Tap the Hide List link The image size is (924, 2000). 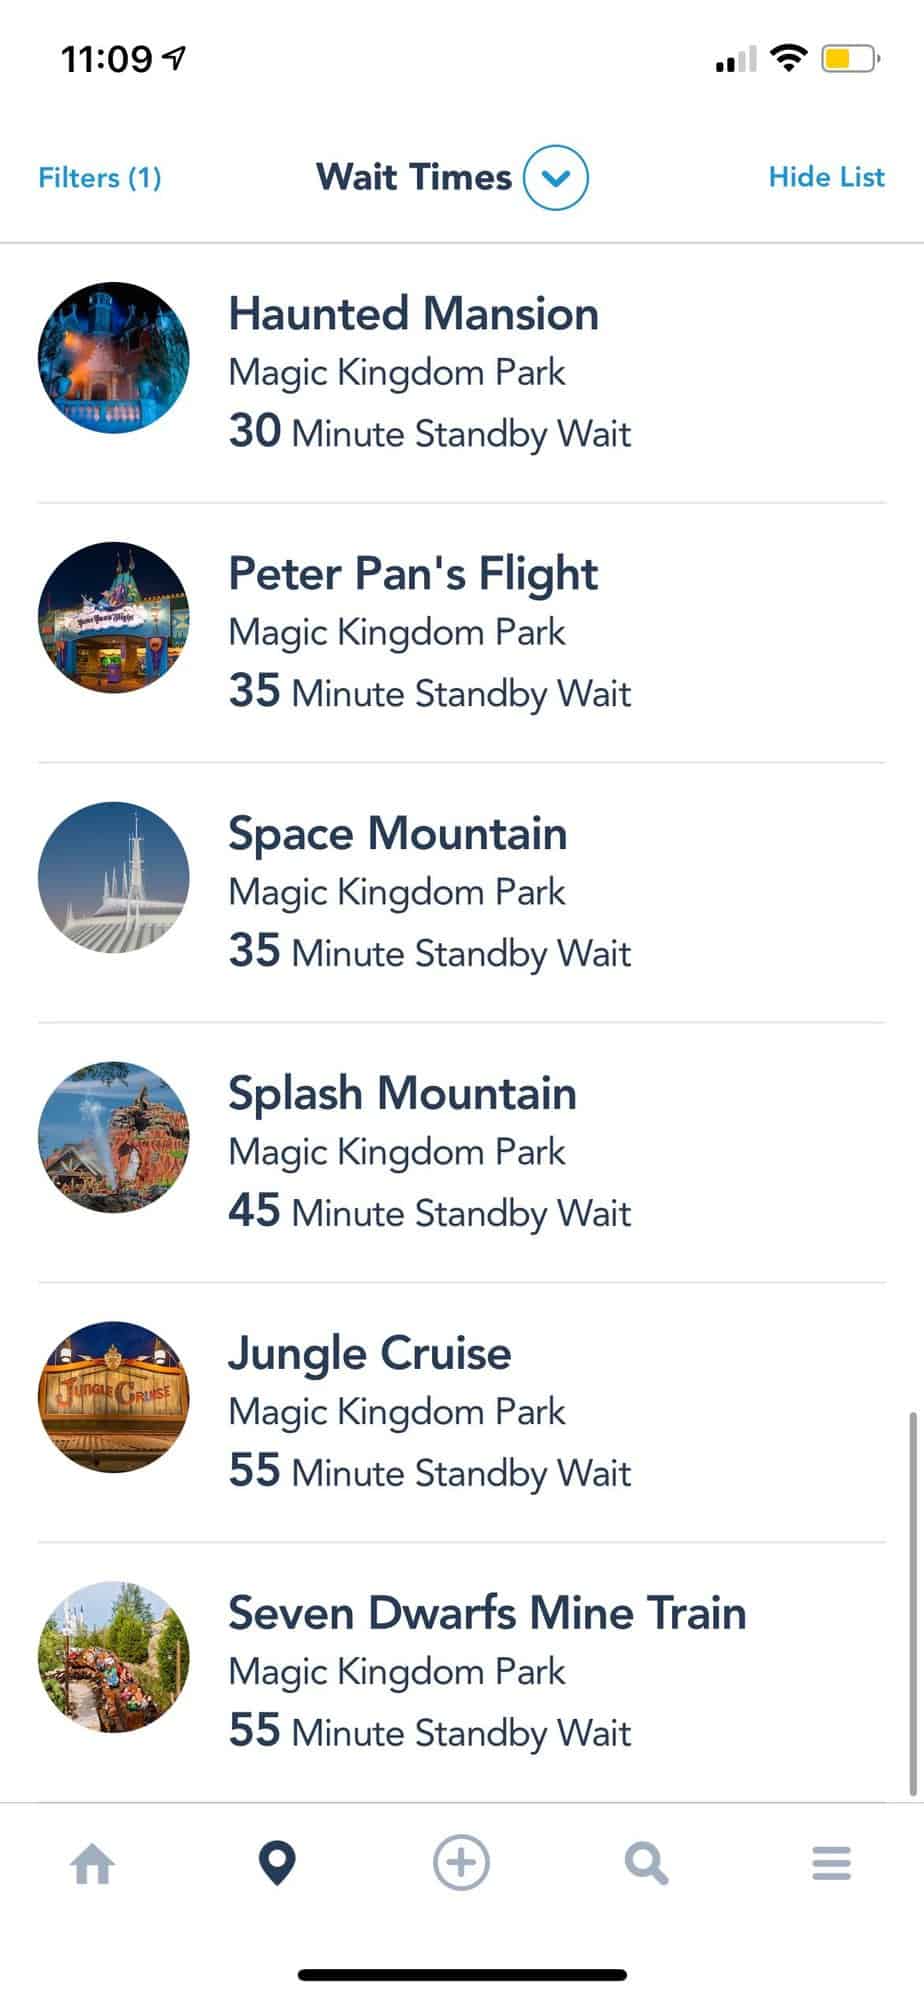(x=826, y=177)
